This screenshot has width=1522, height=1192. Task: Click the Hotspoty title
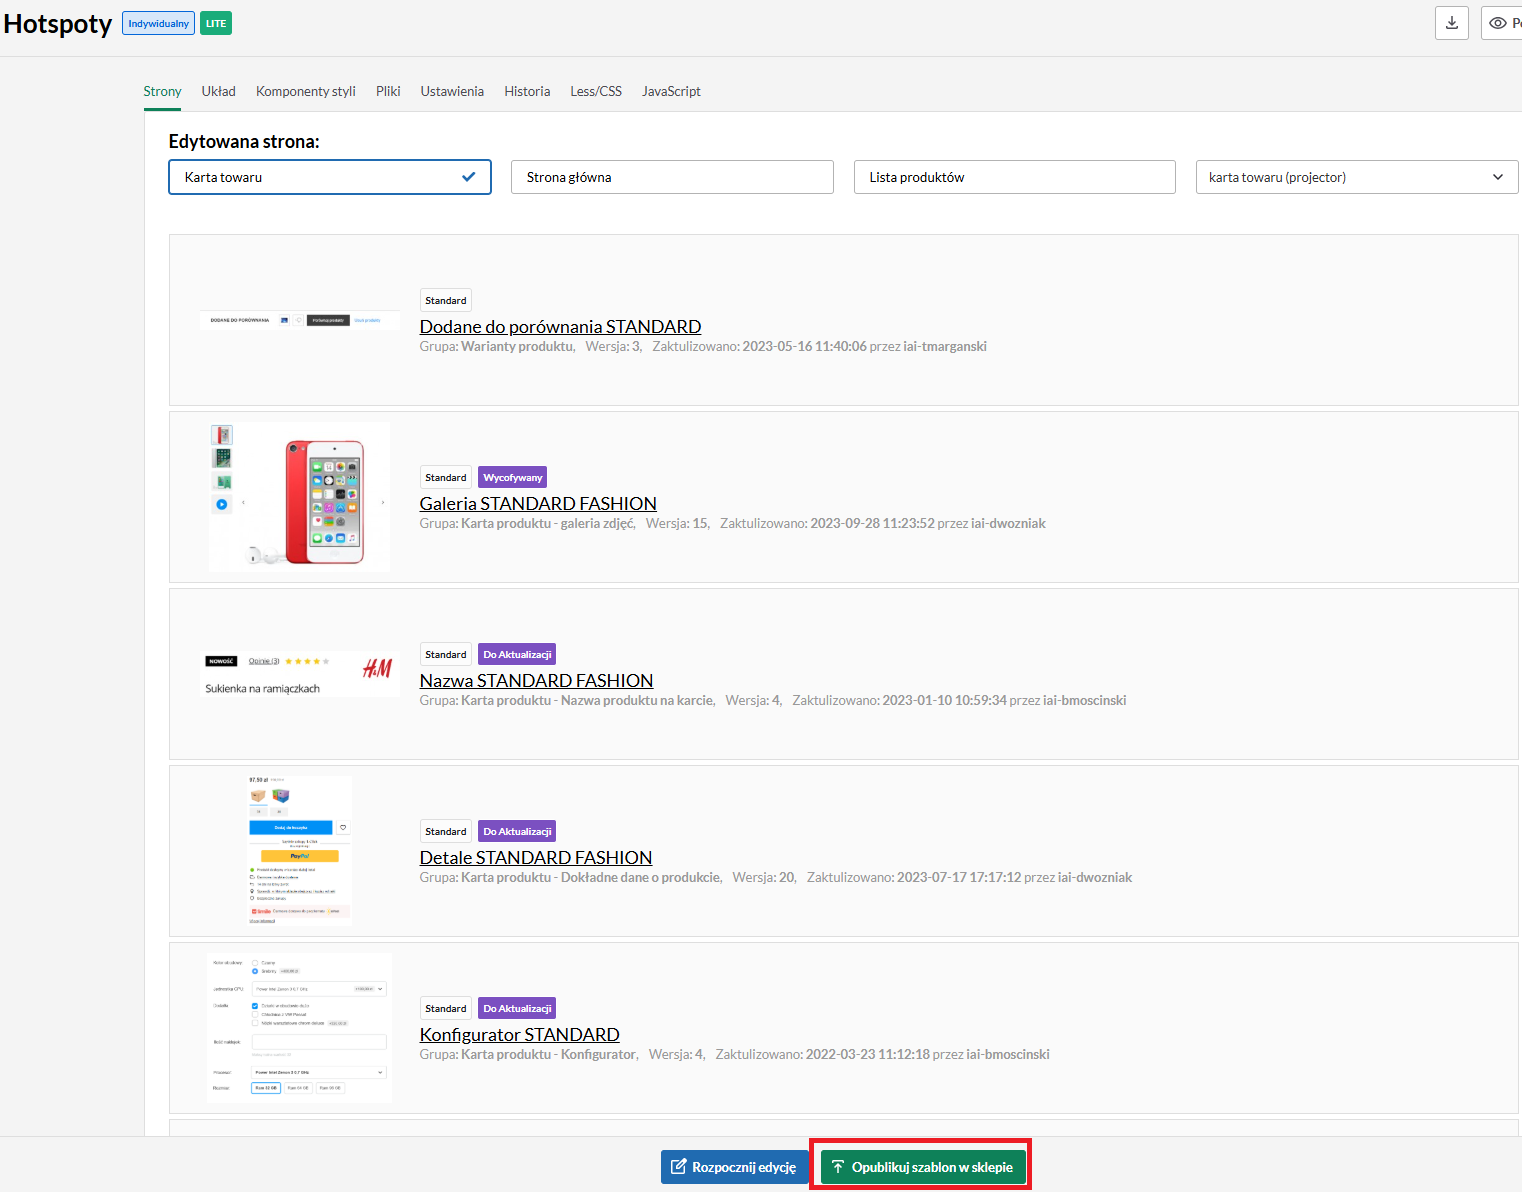[x=58, y=24]
